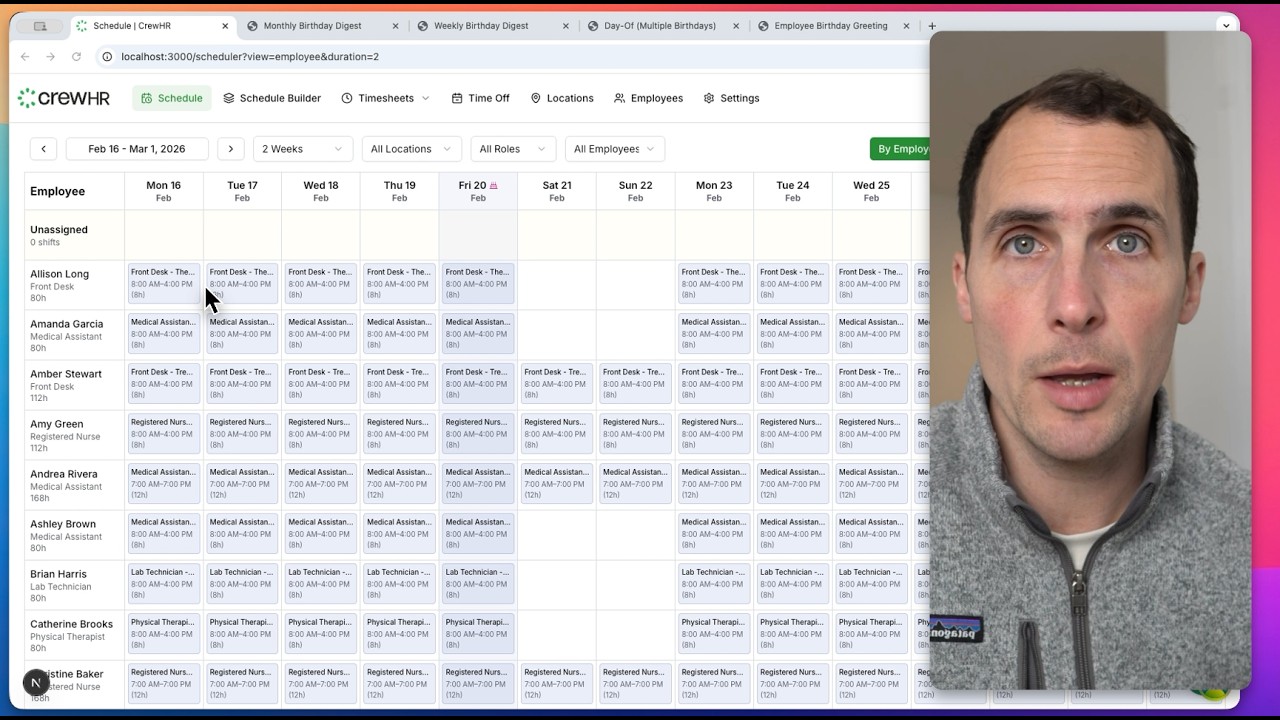
Task: Open the All Employees filter
Action: click(x=615, y=149)
